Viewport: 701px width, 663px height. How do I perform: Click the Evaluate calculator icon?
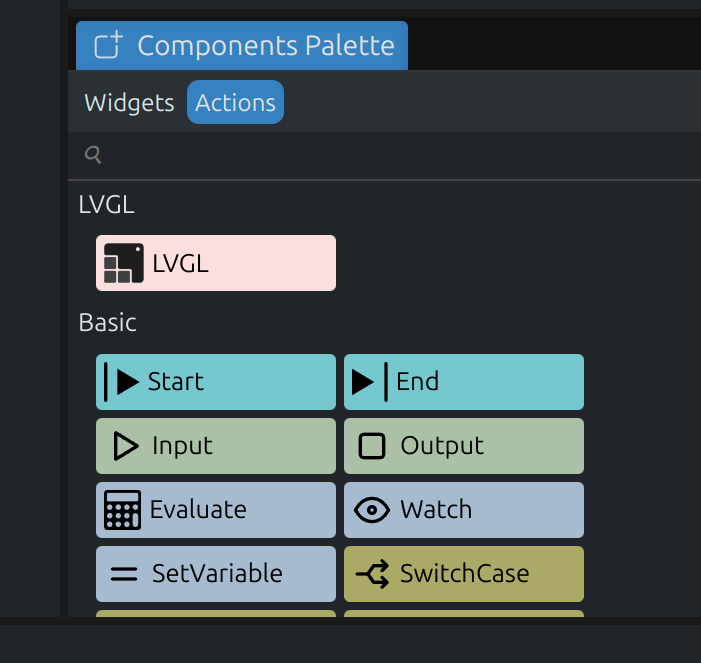(x=122, y=509)
